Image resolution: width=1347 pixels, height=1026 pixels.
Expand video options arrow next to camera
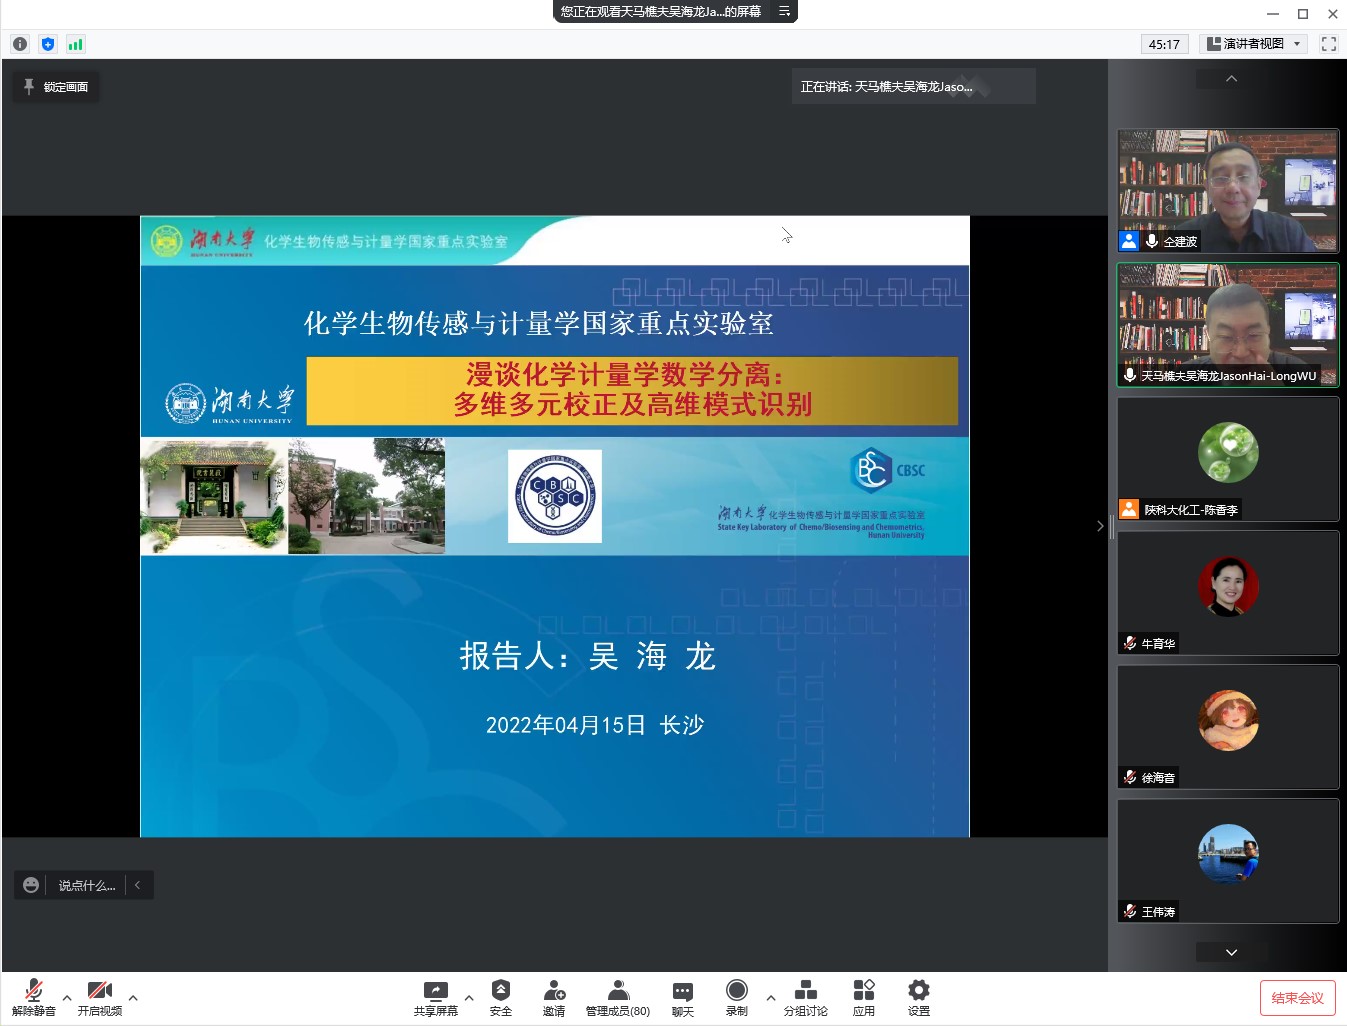pyautogui.click(x=133, y=997)
